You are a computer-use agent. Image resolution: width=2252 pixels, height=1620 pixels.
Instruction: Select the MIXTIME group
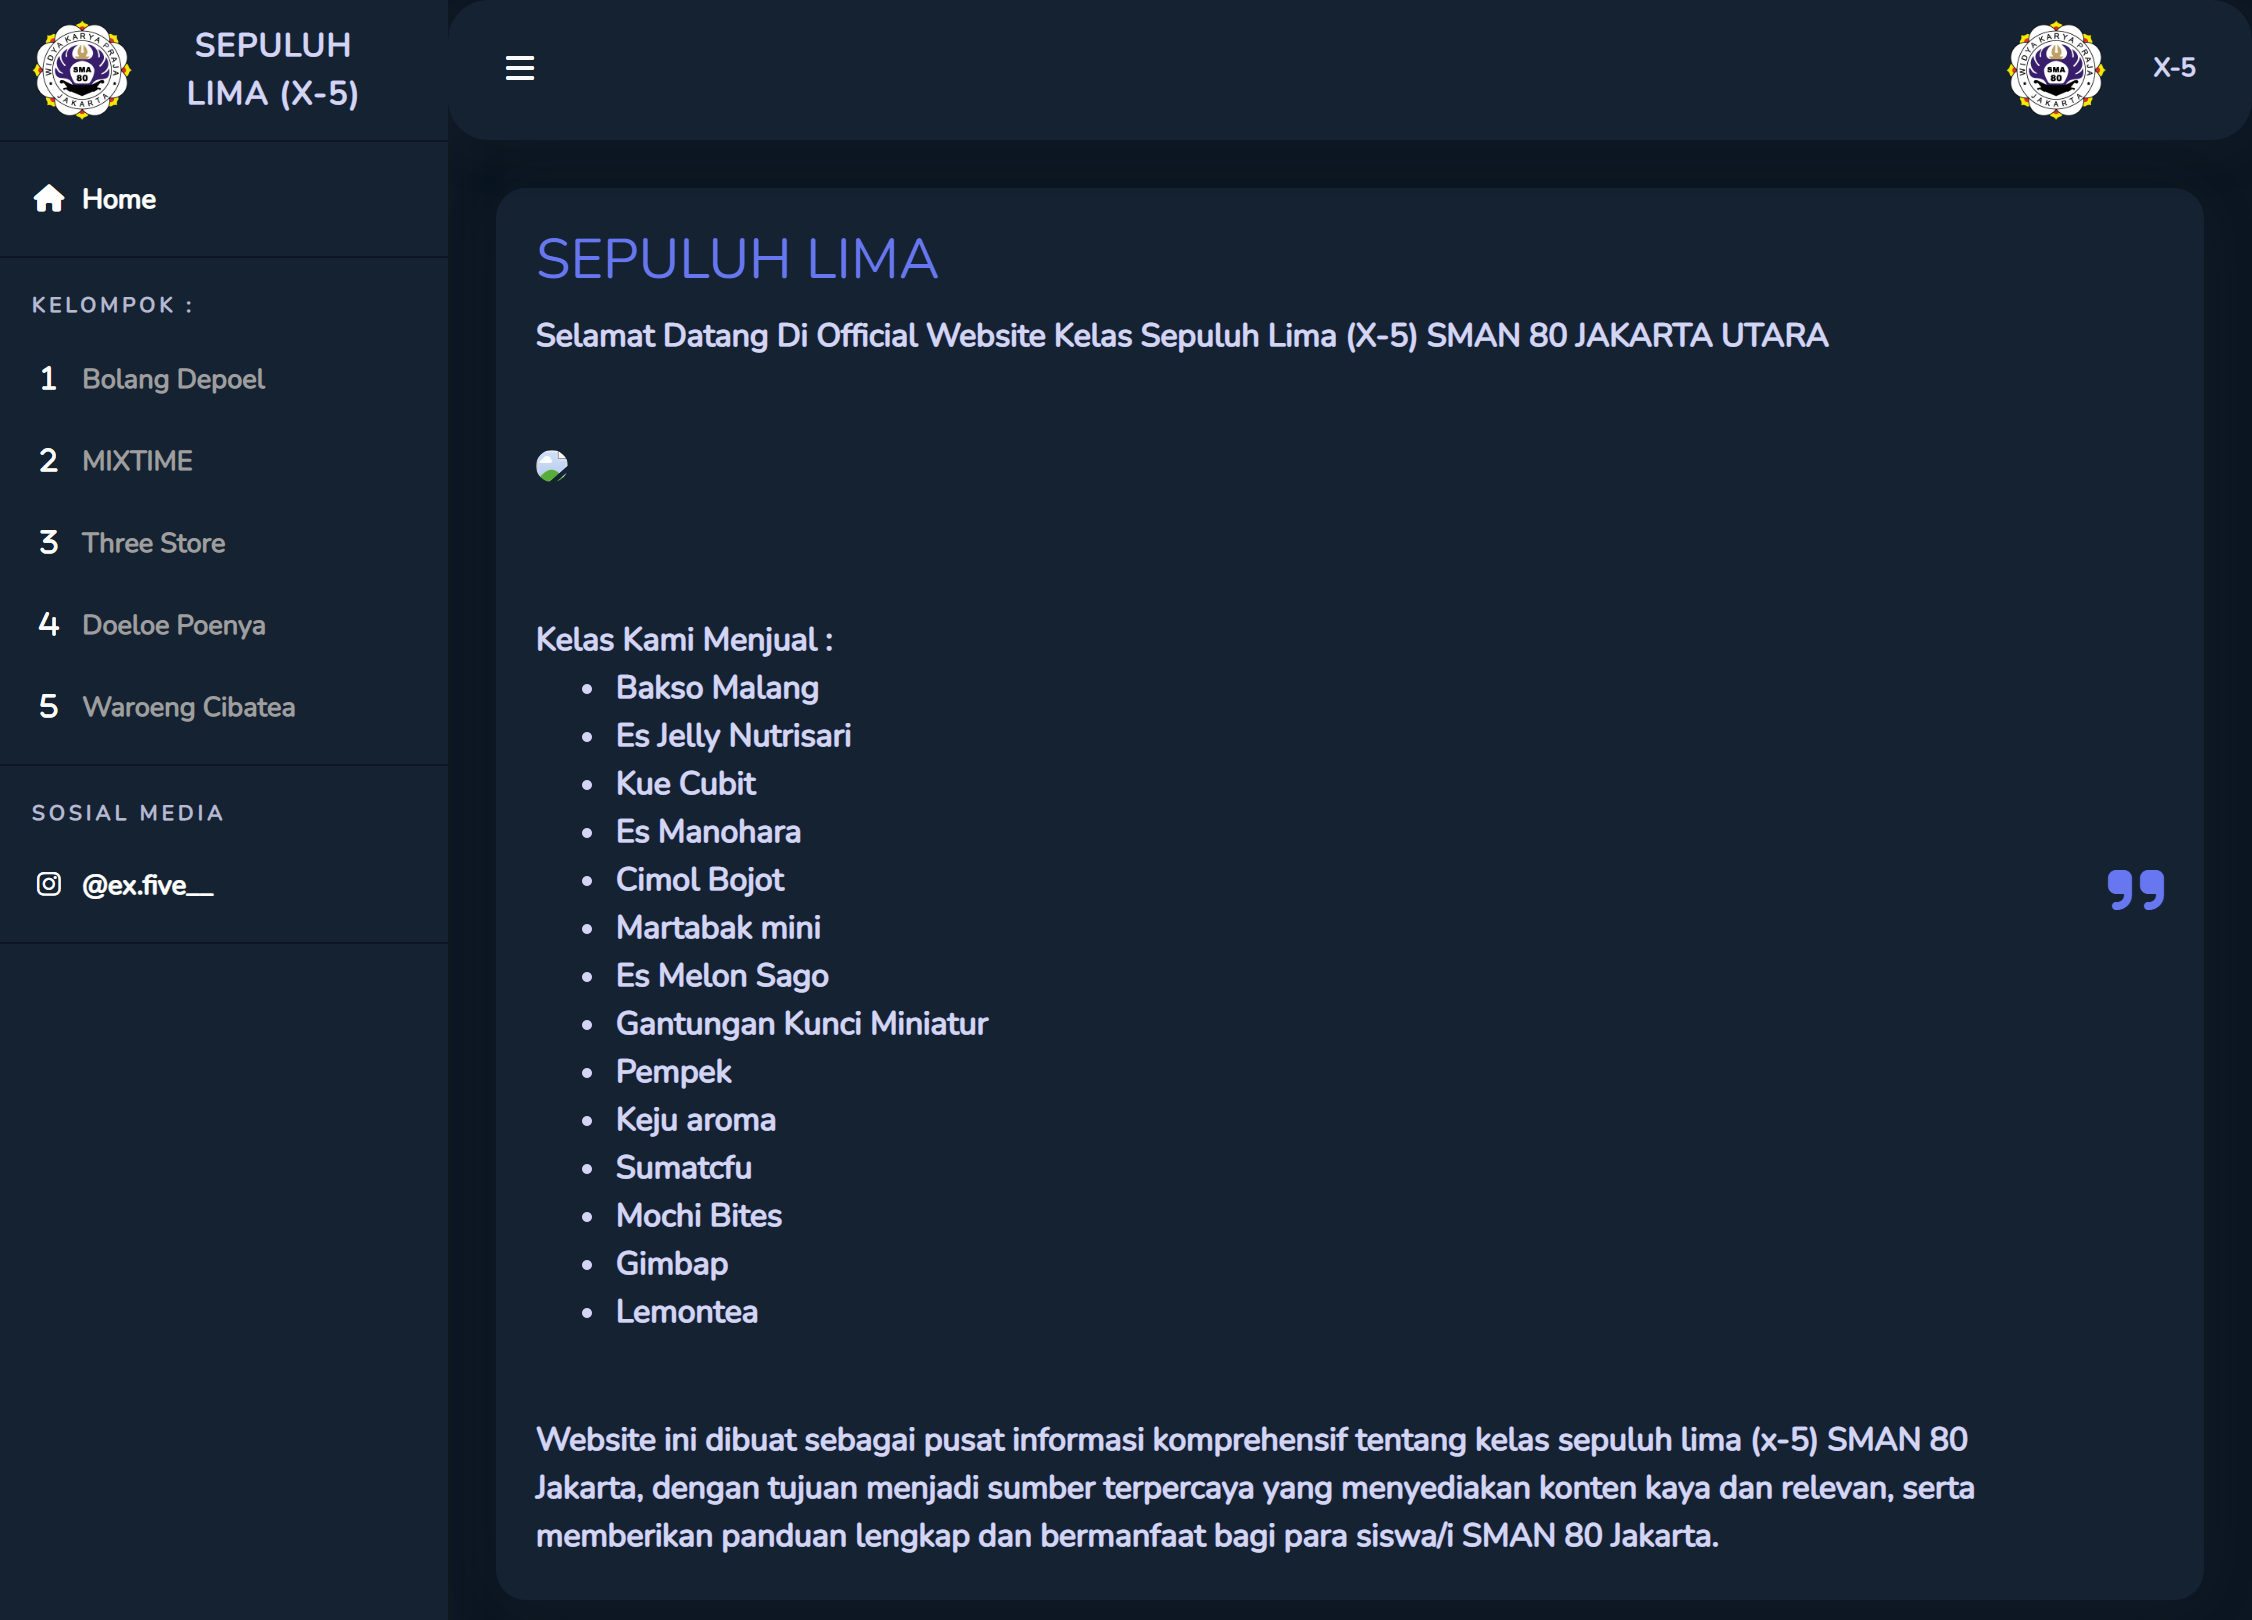pyautogui.click(x=137, y=461)
